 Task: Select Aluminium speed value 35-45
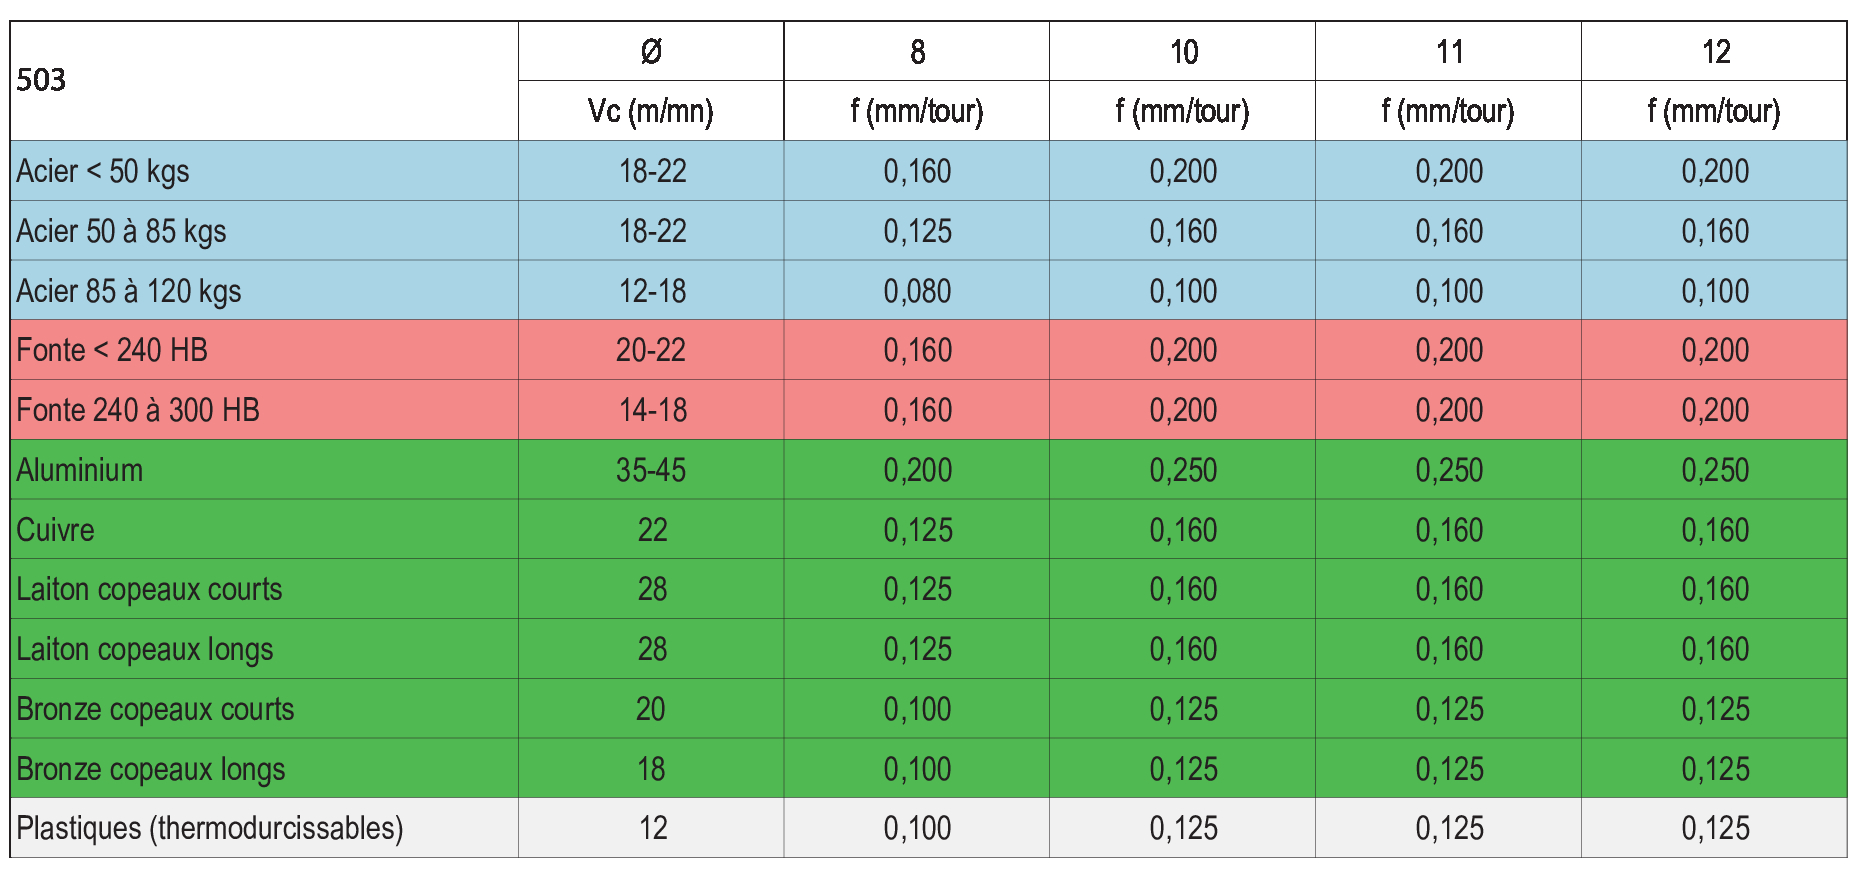click(x=651, y=470)
